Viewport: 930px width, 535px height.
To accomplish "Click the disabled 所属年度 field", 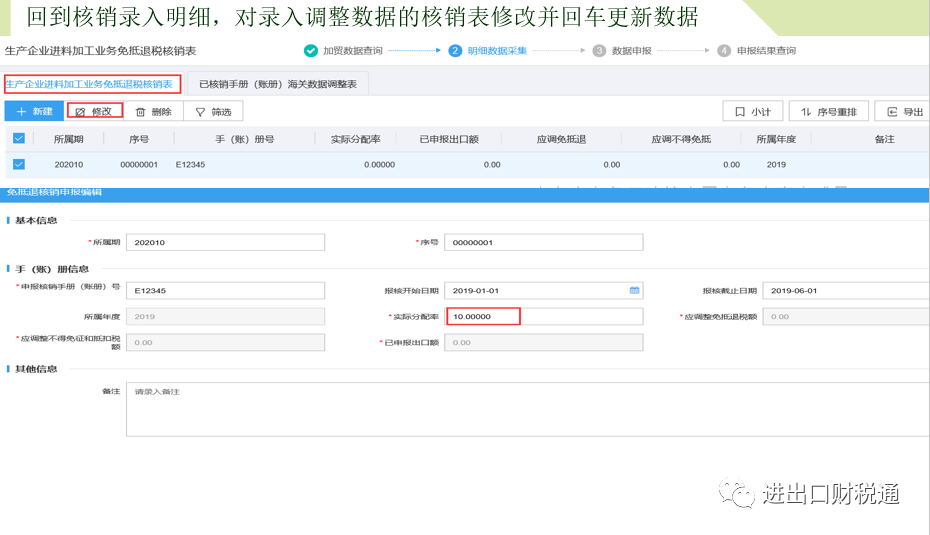I will click(x=225, y=316).
